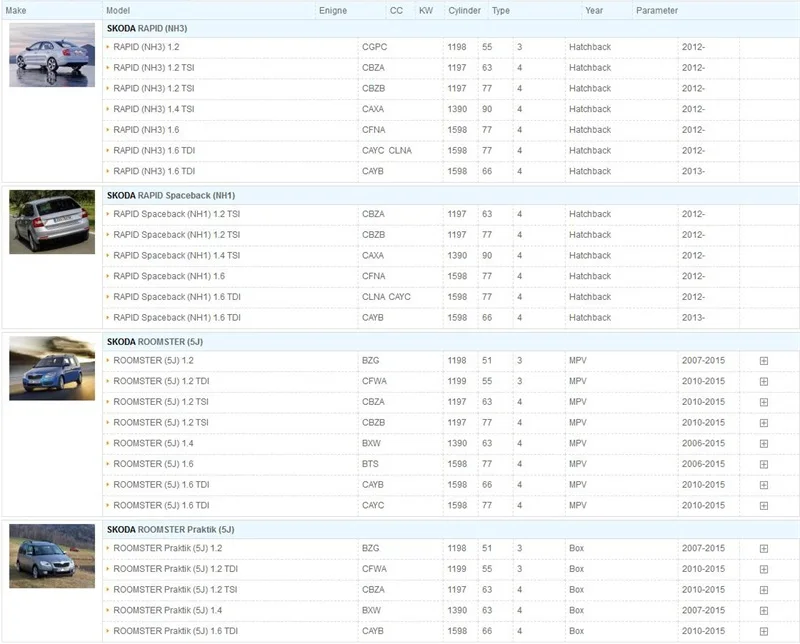Expand parameters for ROOMSTER (5J) 1.2 TSI CBZA
800x644 pixels.
click(763, 402)
